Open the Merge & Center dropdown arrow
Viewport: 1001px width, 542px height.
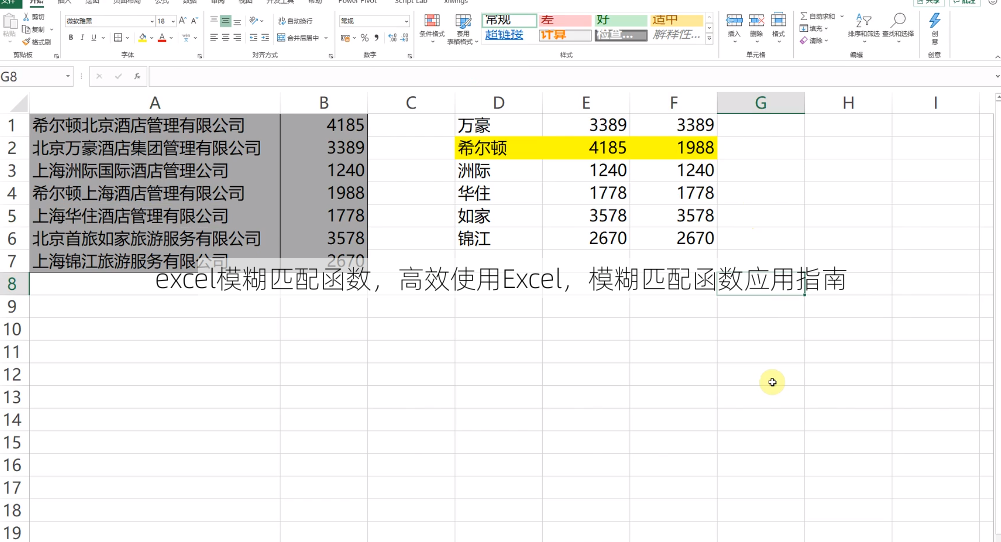(326, 38)
